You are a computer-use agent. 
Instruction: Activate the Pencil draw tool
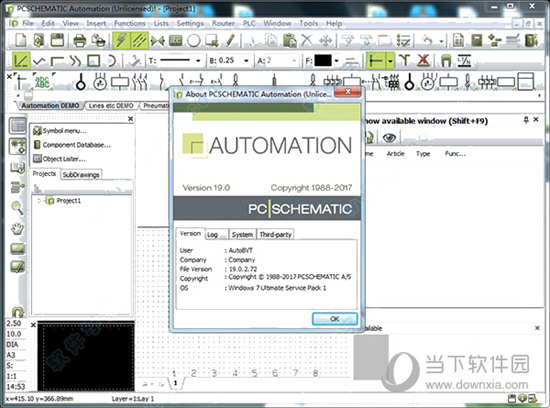click(x=230, y=40)
